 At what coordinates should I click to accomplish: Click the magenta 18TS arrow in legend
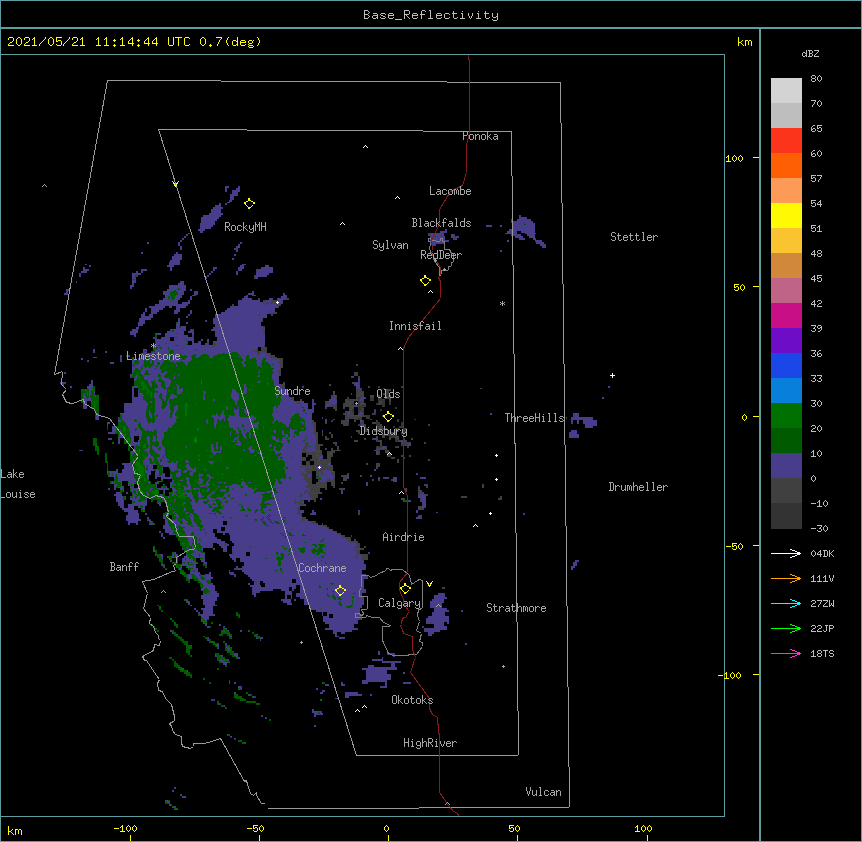point(786,653)
